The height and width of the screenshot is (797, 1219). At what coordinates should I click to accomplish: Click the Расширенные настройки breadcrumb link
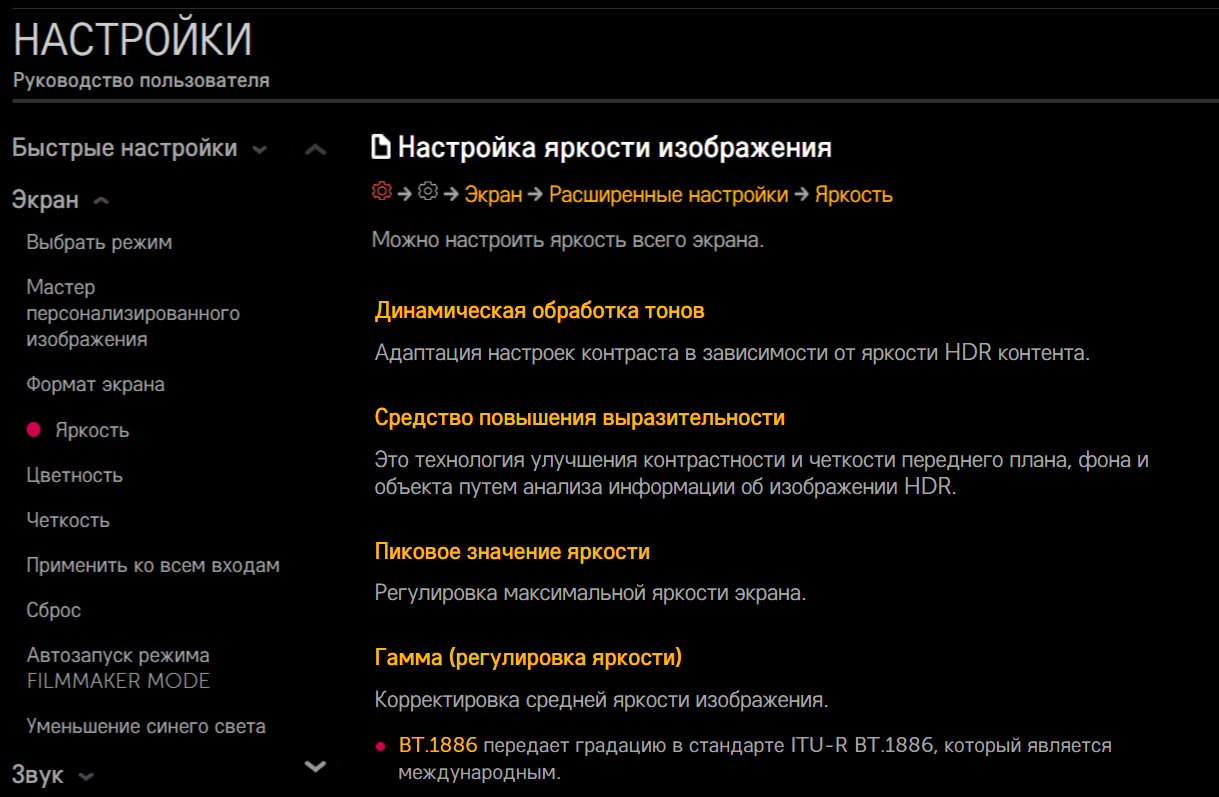coord(668,195)
